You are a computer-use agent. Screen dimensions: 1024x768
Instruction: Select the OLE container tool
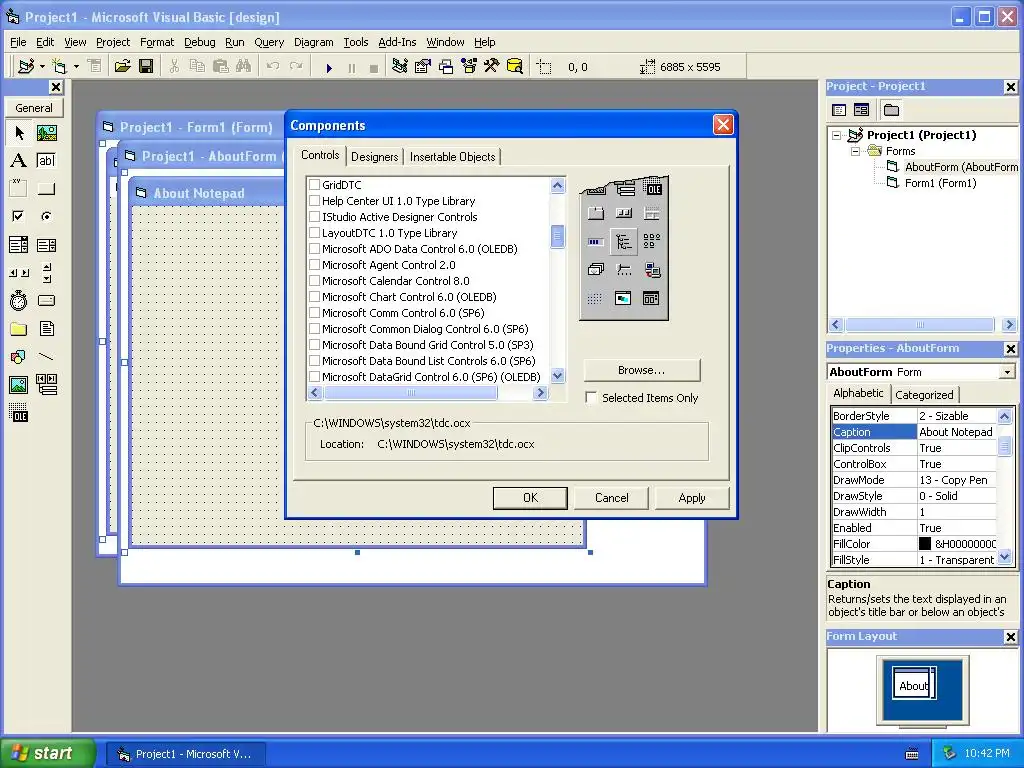coord(19,413)
